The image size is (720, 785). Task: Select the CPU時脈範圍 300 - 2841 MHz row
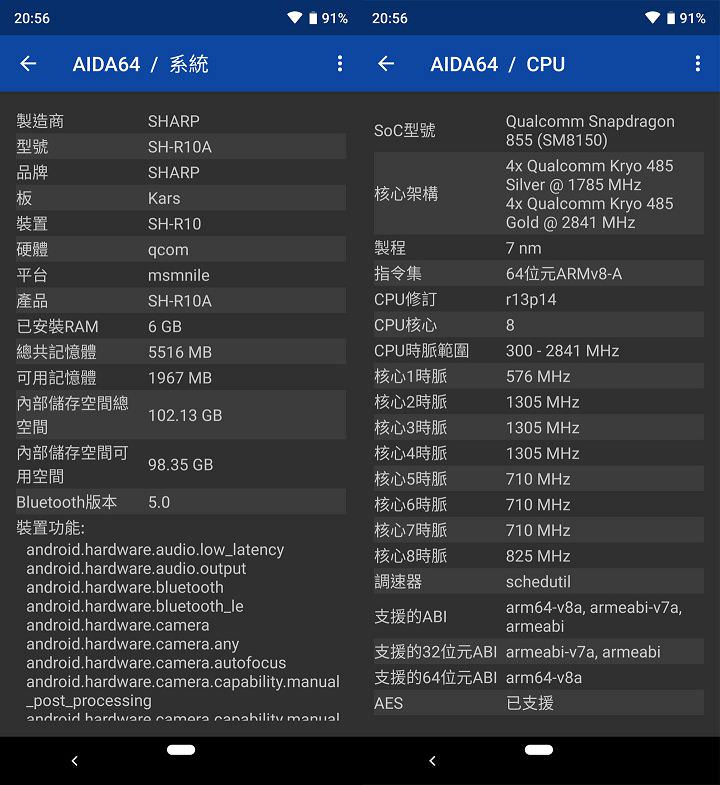pyautogui.click(x=539, y=350)
